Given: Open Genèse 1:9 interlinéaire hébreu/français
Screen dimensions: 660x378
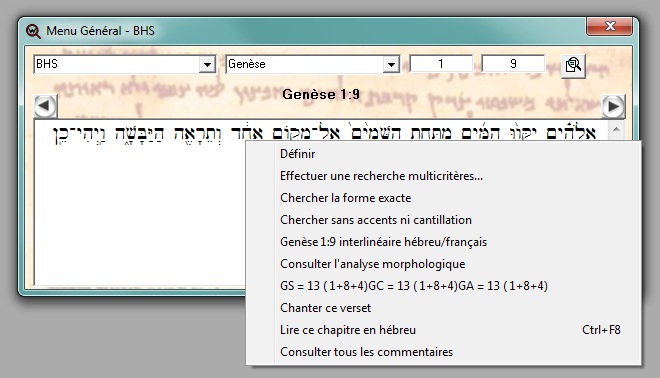Looking at the screenshot, I should coord(444,242).
